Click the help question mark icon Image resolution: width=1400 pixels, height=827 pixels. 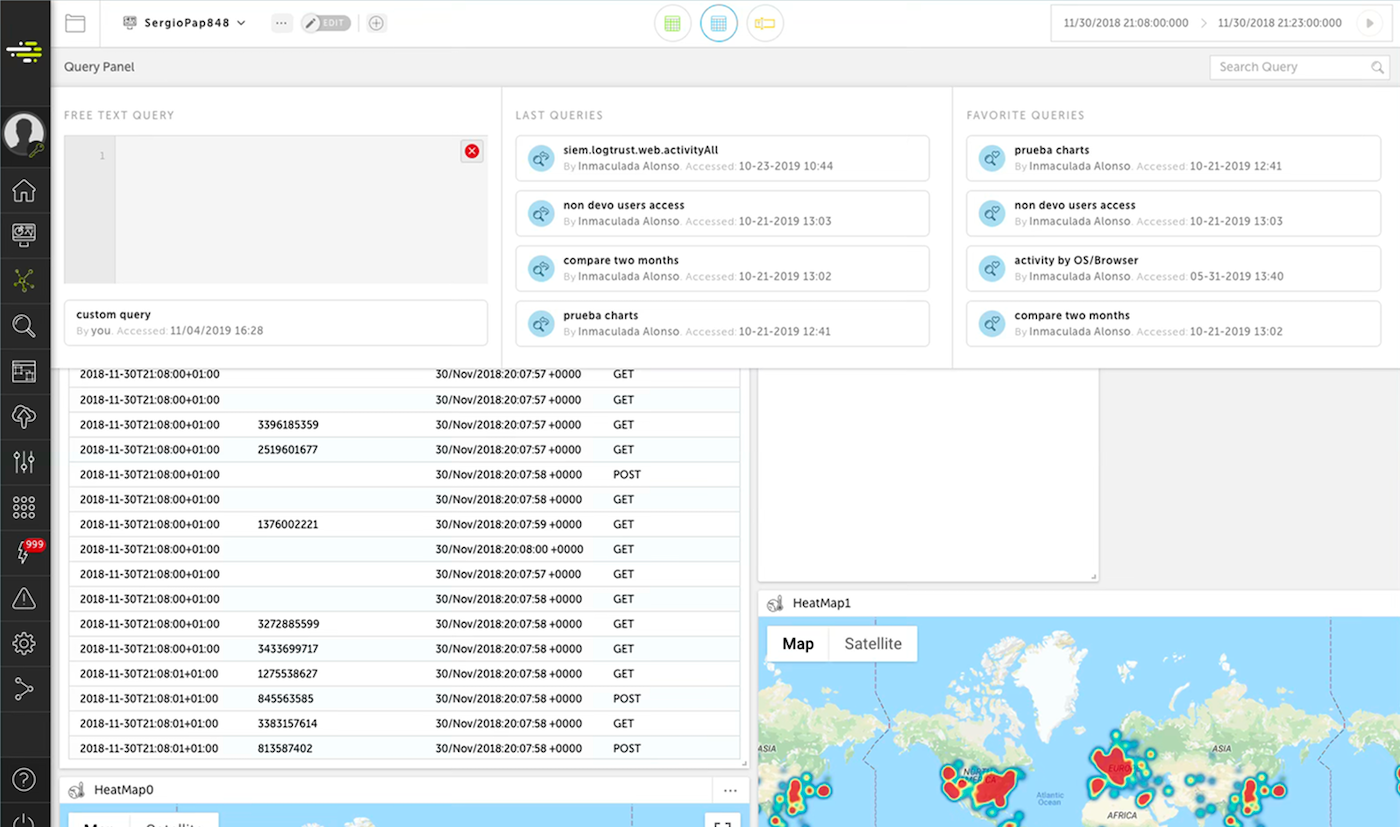coord(24,779)
